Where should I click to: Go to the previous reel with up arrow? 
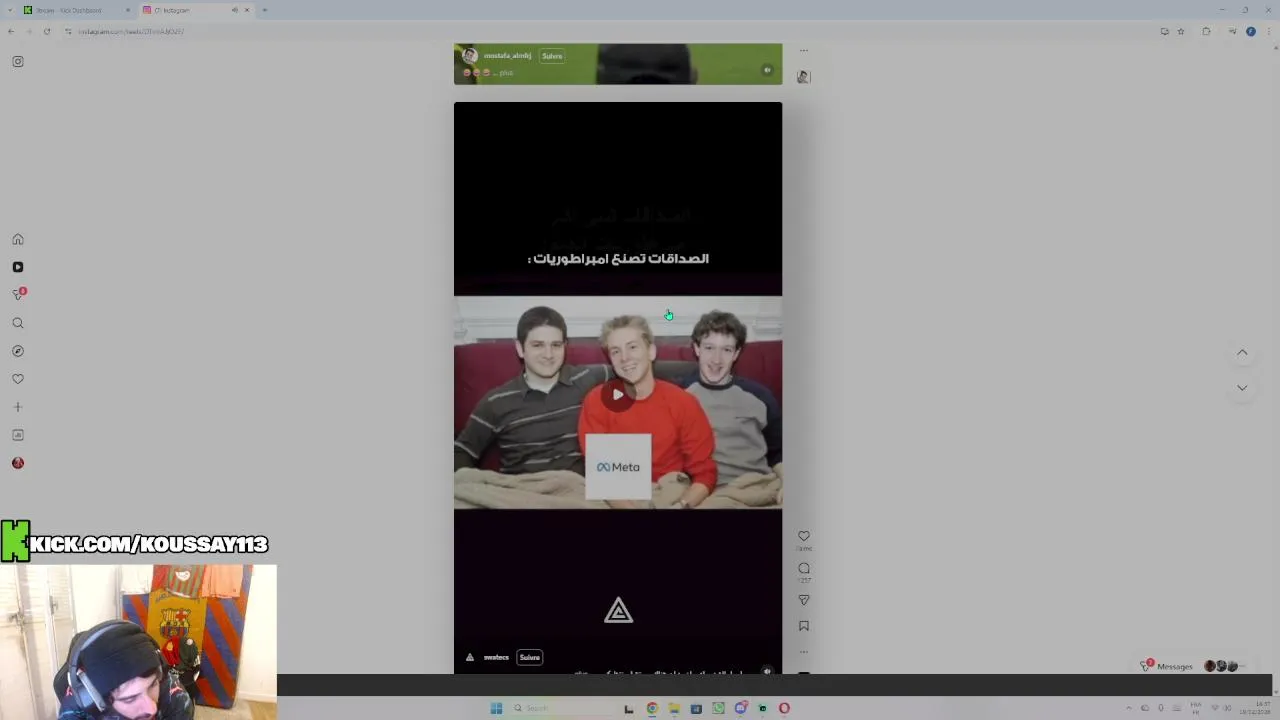pyautogui.click(x=1242, y=353)
